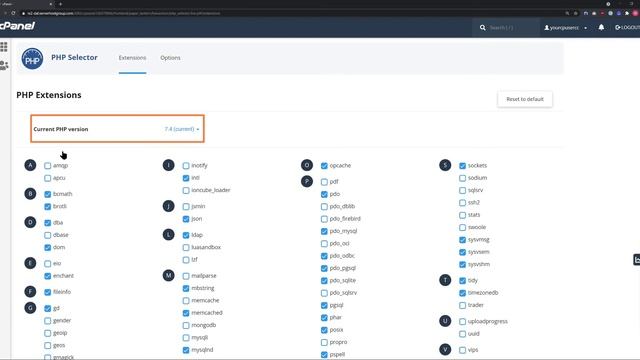This screenshot has height=360, width=640.
Task: Switch to the Options tab
Action: 170,58
